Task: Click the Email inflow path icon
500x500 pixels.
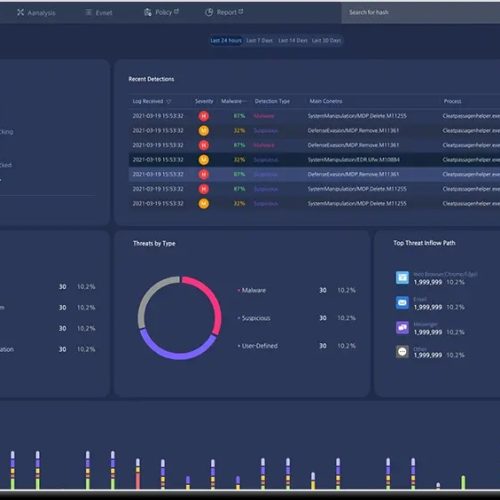Action: pos(402,303)
